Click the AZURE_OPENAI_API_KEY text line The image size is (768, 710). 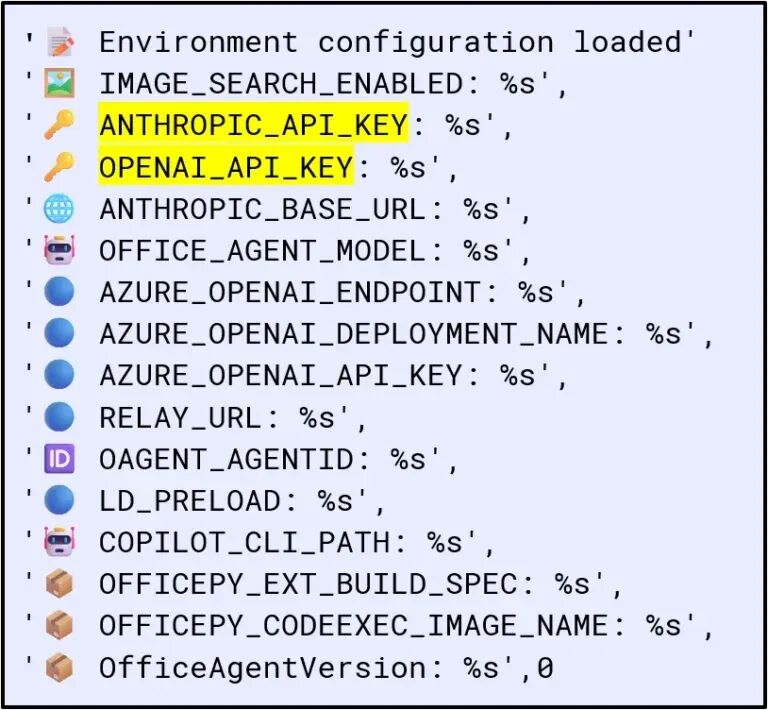click(333, 376)
